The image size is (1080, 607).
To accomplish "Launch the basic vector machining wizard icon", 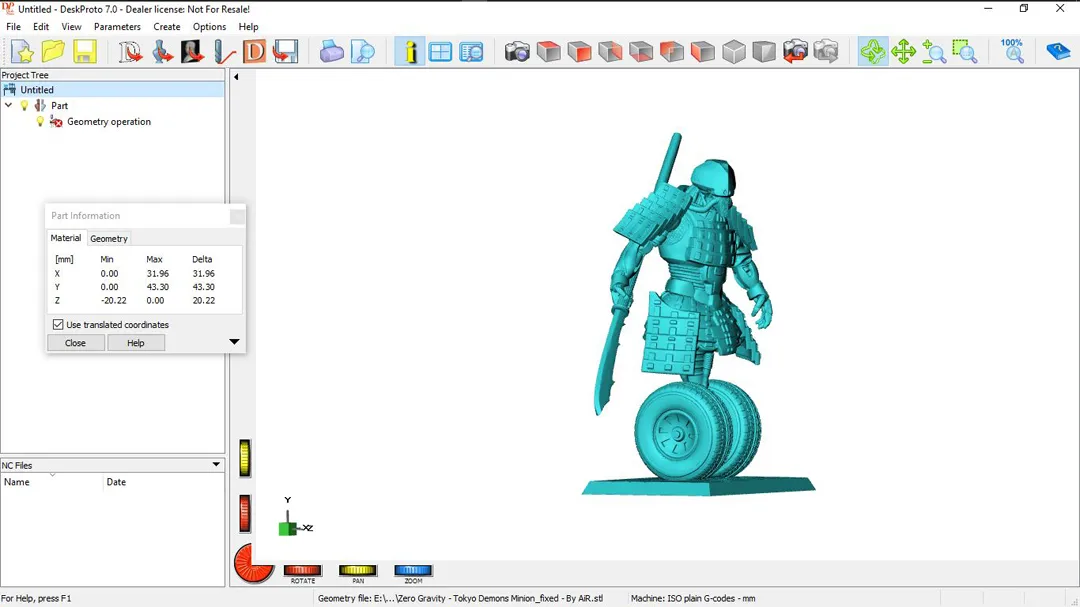I will click(129, 52).
